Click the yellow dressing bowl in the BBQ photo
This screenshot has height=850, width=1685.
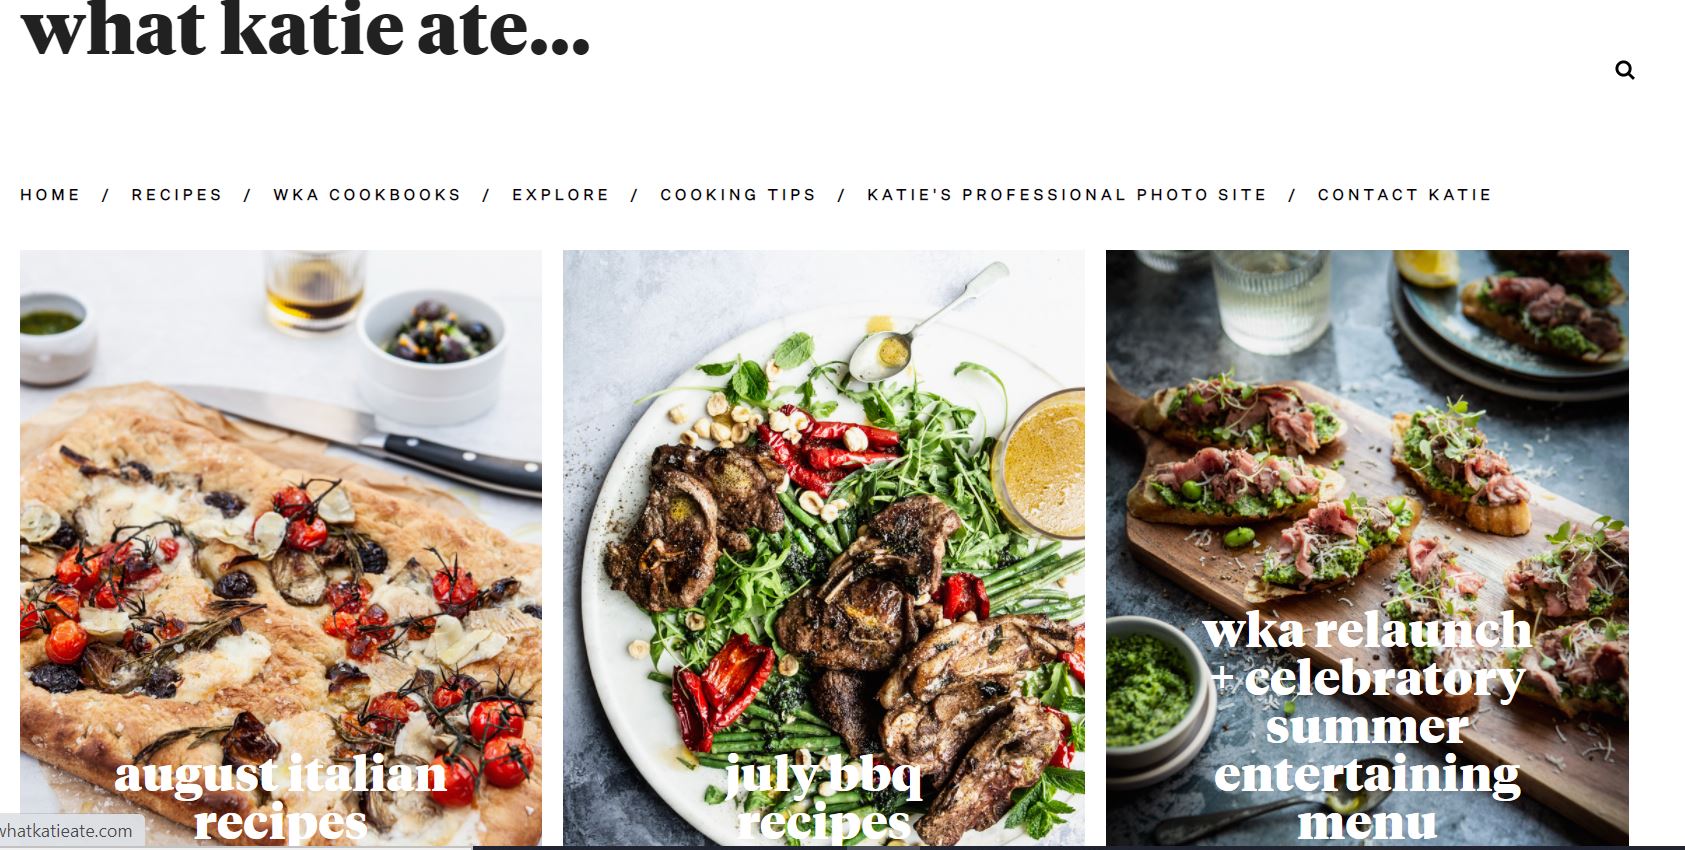(1041, 464)
